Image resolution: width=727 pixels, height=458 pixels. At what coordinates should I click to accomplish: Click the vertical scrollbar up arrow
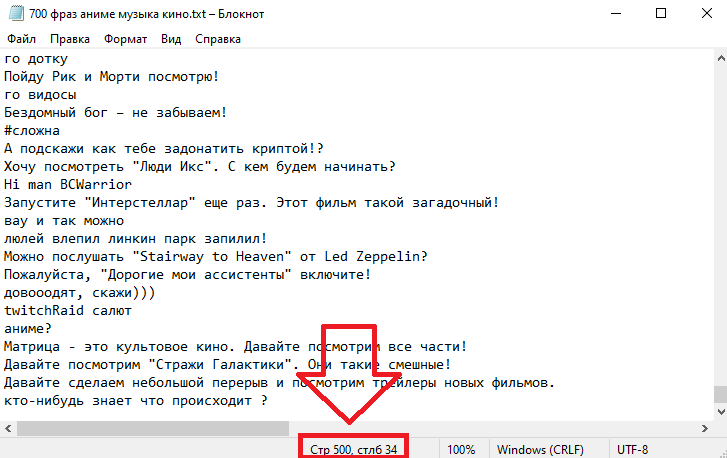pos(721,58)
